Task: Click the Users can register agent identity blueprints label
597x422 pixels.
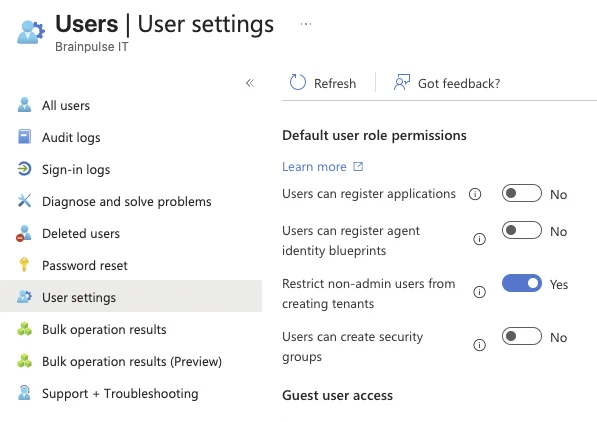Action: (x=351, y=241)
